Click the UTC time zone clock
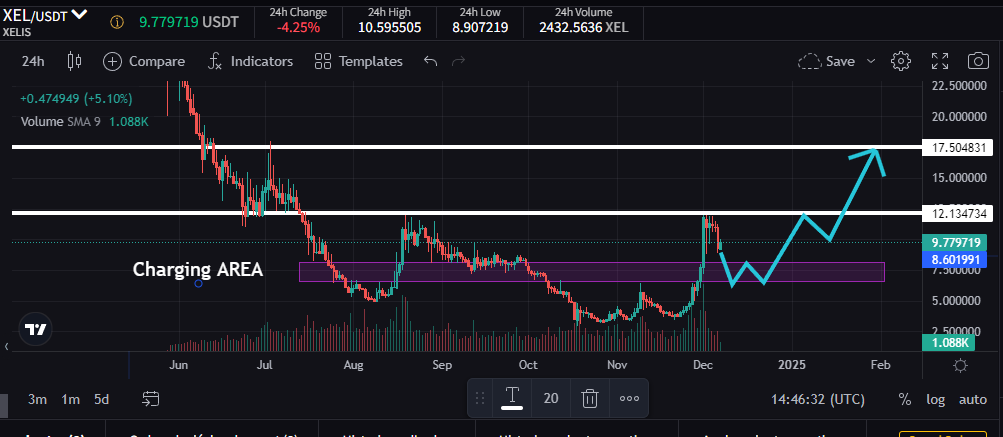Image resolution: width=1003 pixels, height=437 pixels. click(817, 399)
